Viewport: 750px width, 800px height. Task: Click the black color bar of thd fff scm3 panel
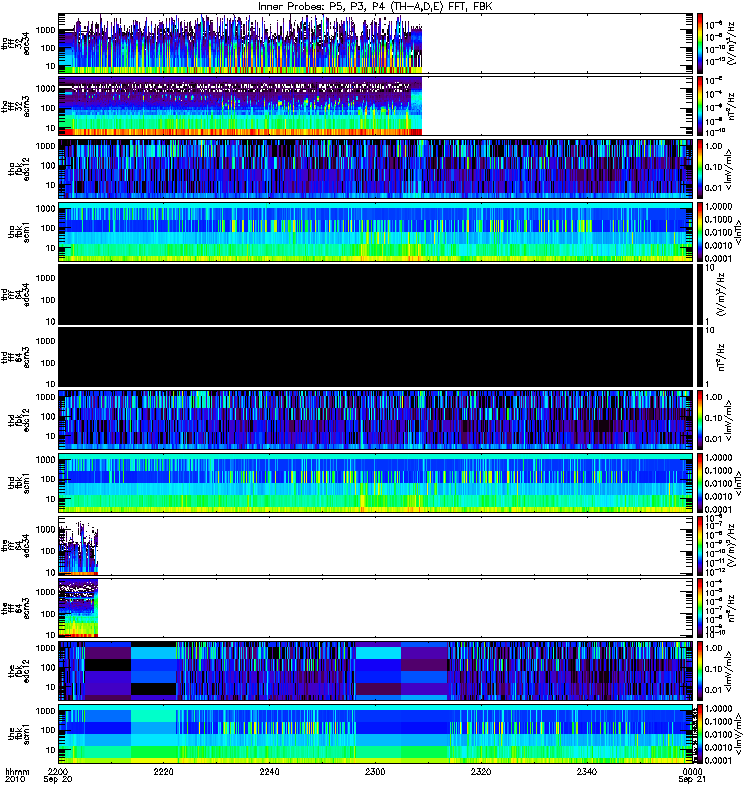click(x=701, y=357)
